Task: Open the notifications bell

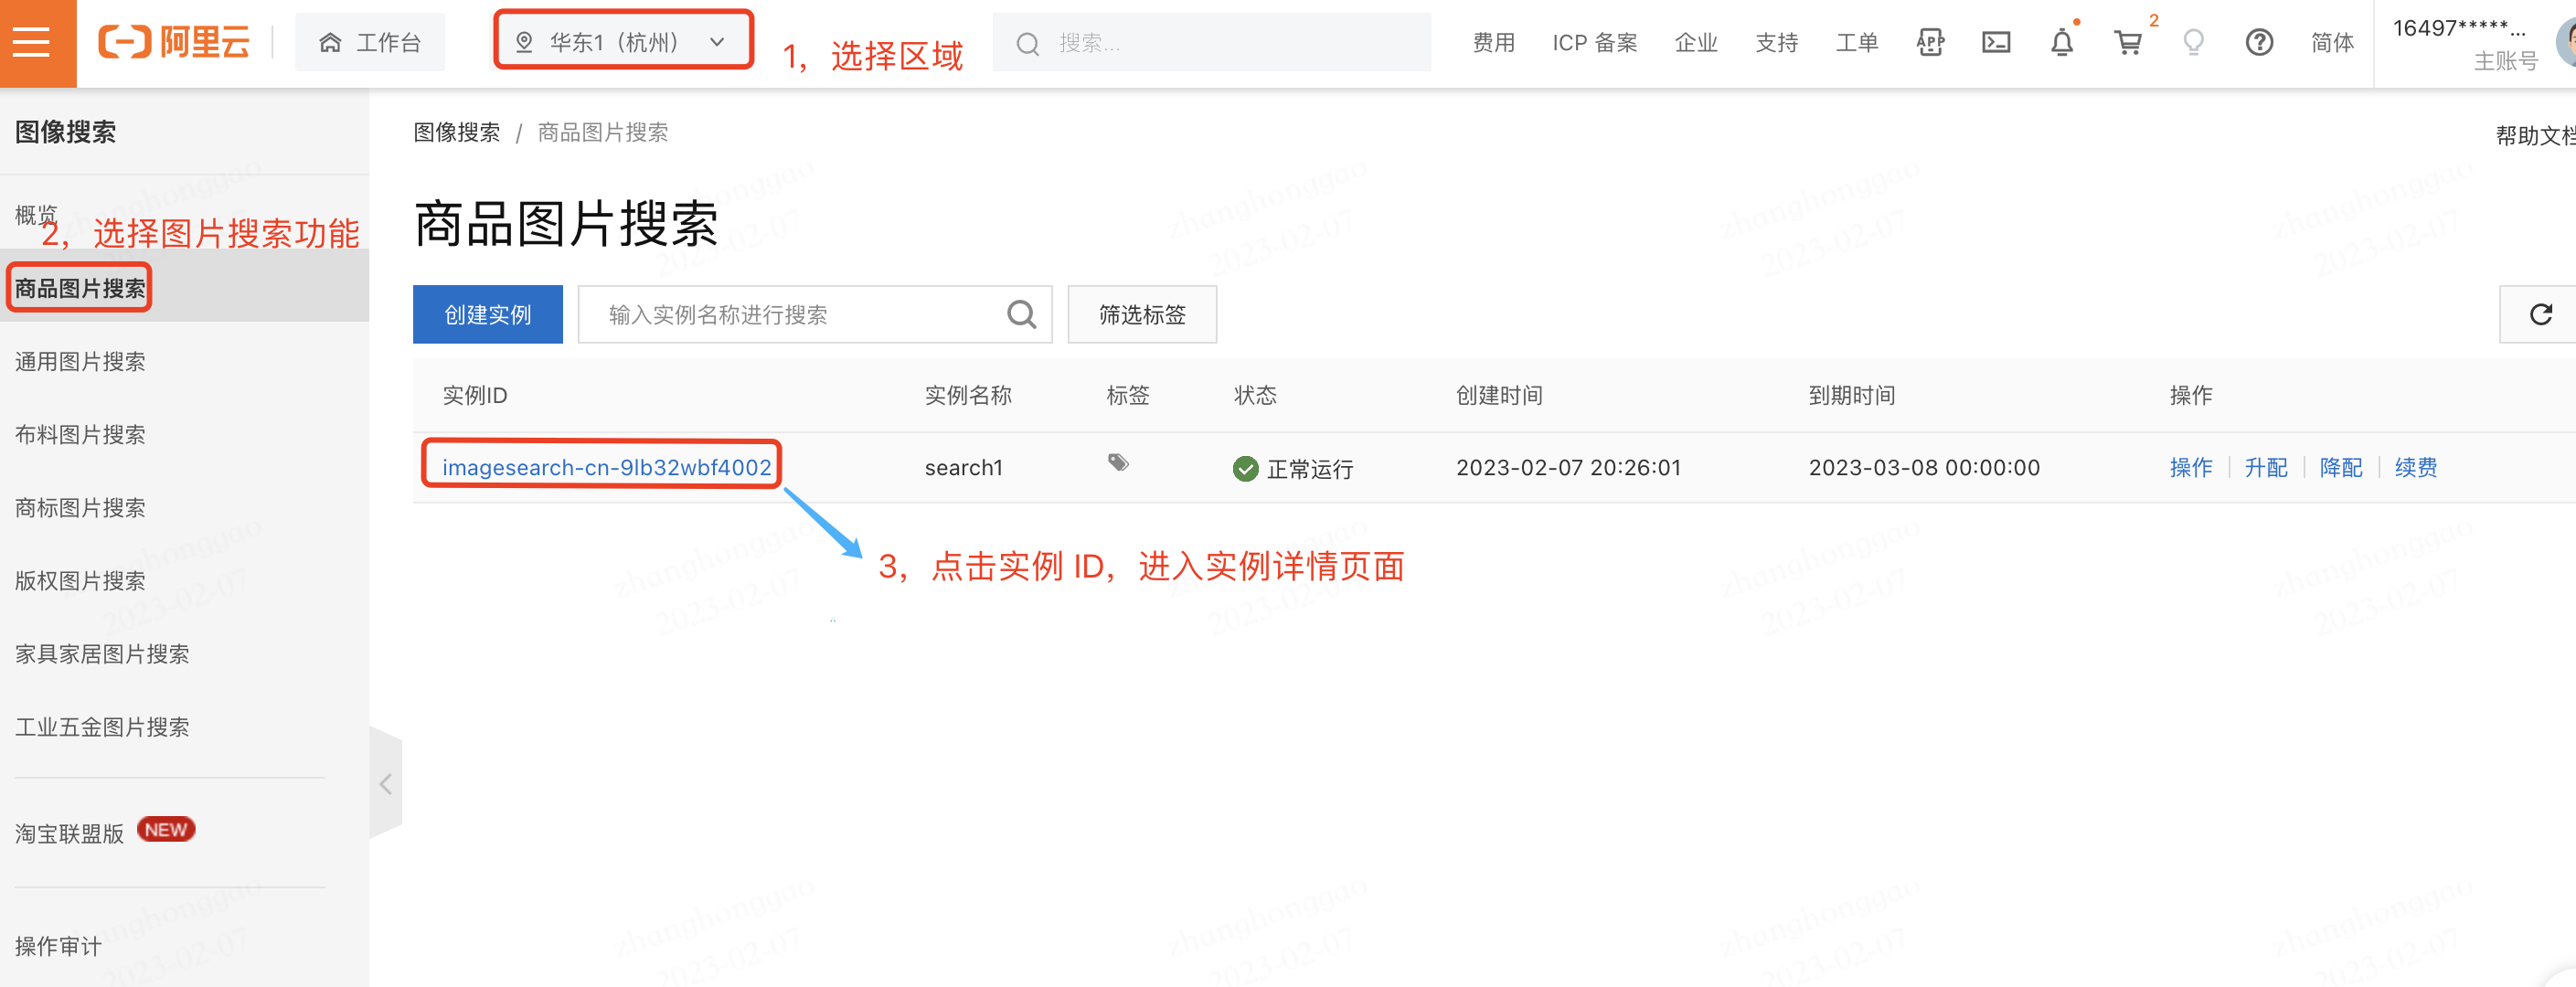Action: tap(2061, 42)
